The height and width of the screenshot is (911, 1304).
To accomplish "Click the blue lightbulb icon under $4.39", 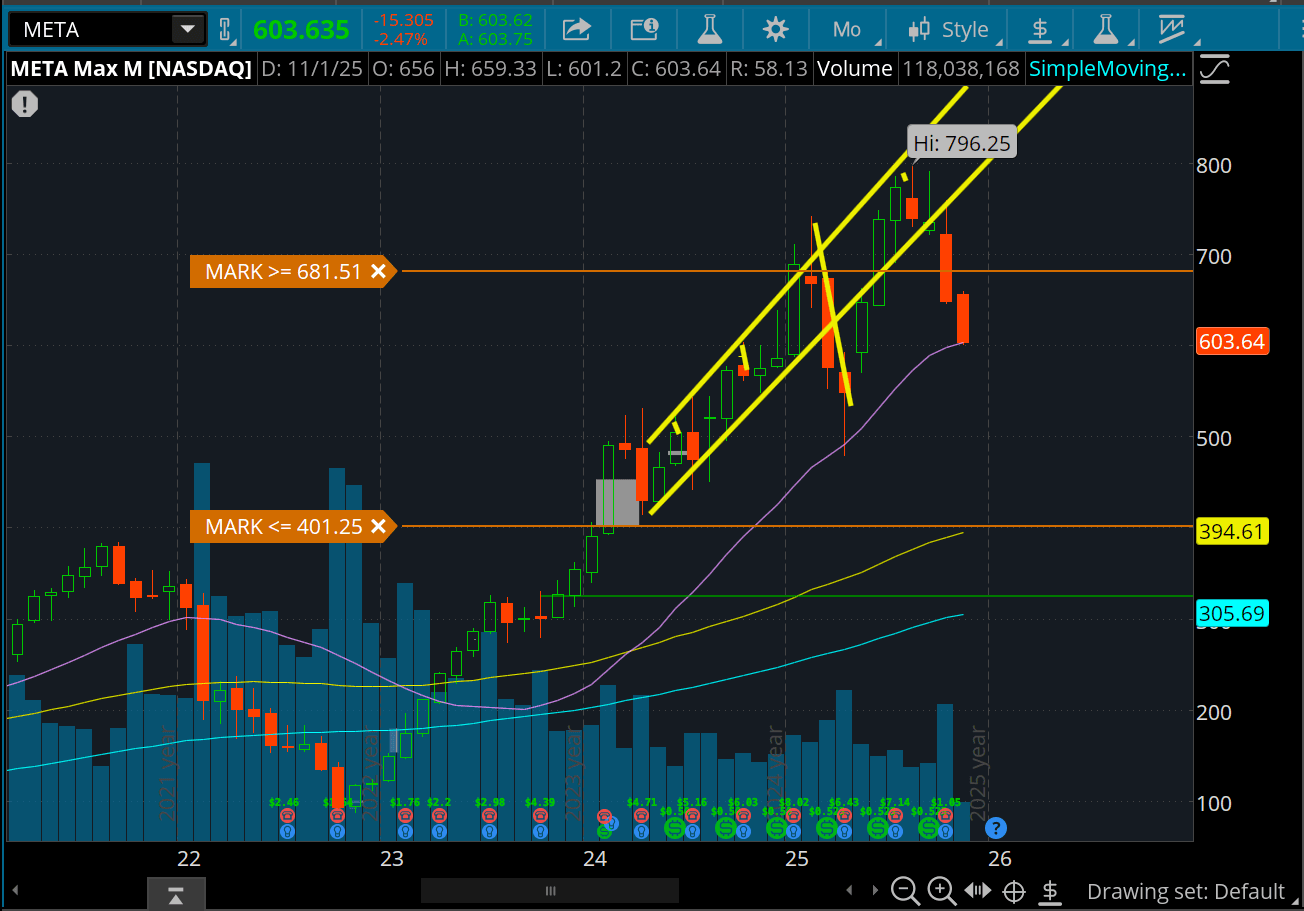I will click(x=540, y=831).
